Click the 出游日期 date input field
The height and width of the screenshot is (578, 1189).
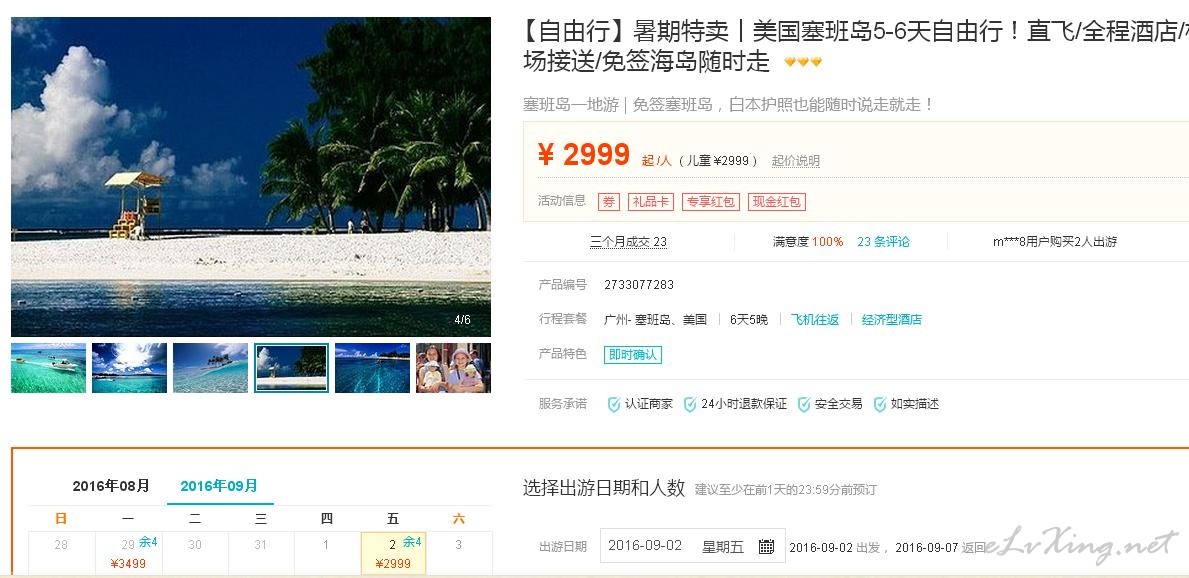pos(692,546)
